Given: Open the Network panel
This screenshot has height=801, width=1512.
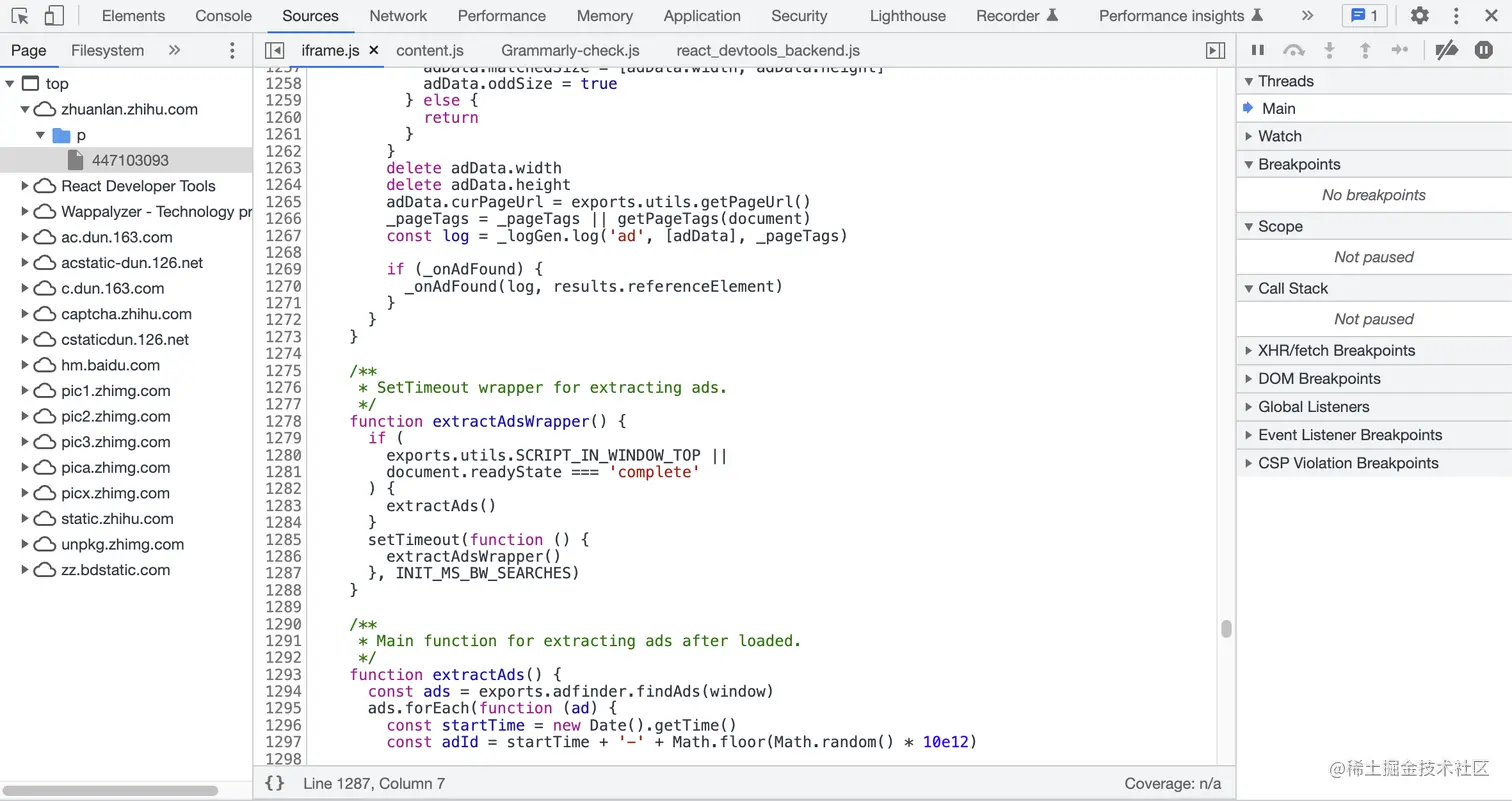Looking at the screenshot, I should coord(398,16).
